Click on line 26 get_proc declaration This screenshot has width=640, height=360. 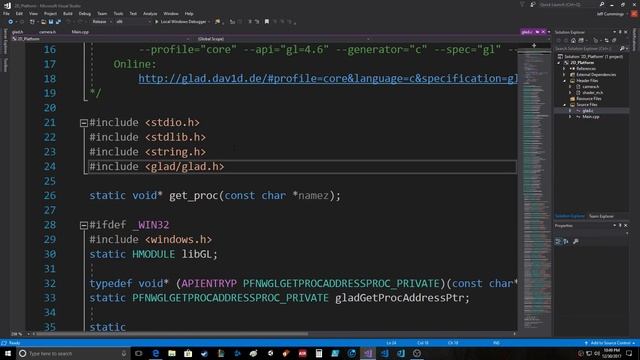click(x=215, y=196)
